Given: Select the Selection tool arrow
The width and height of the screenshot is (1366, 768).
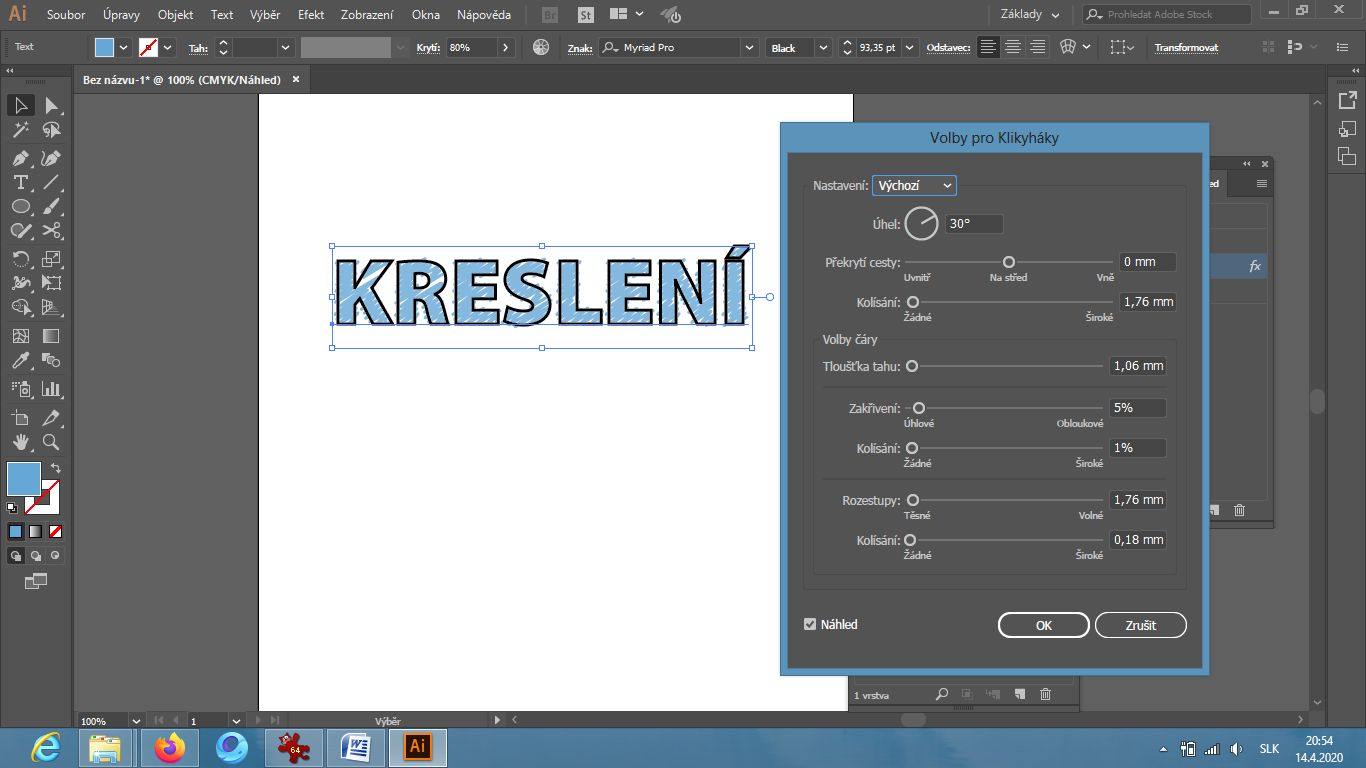Looking at the screenshot, I should (20, 105).
